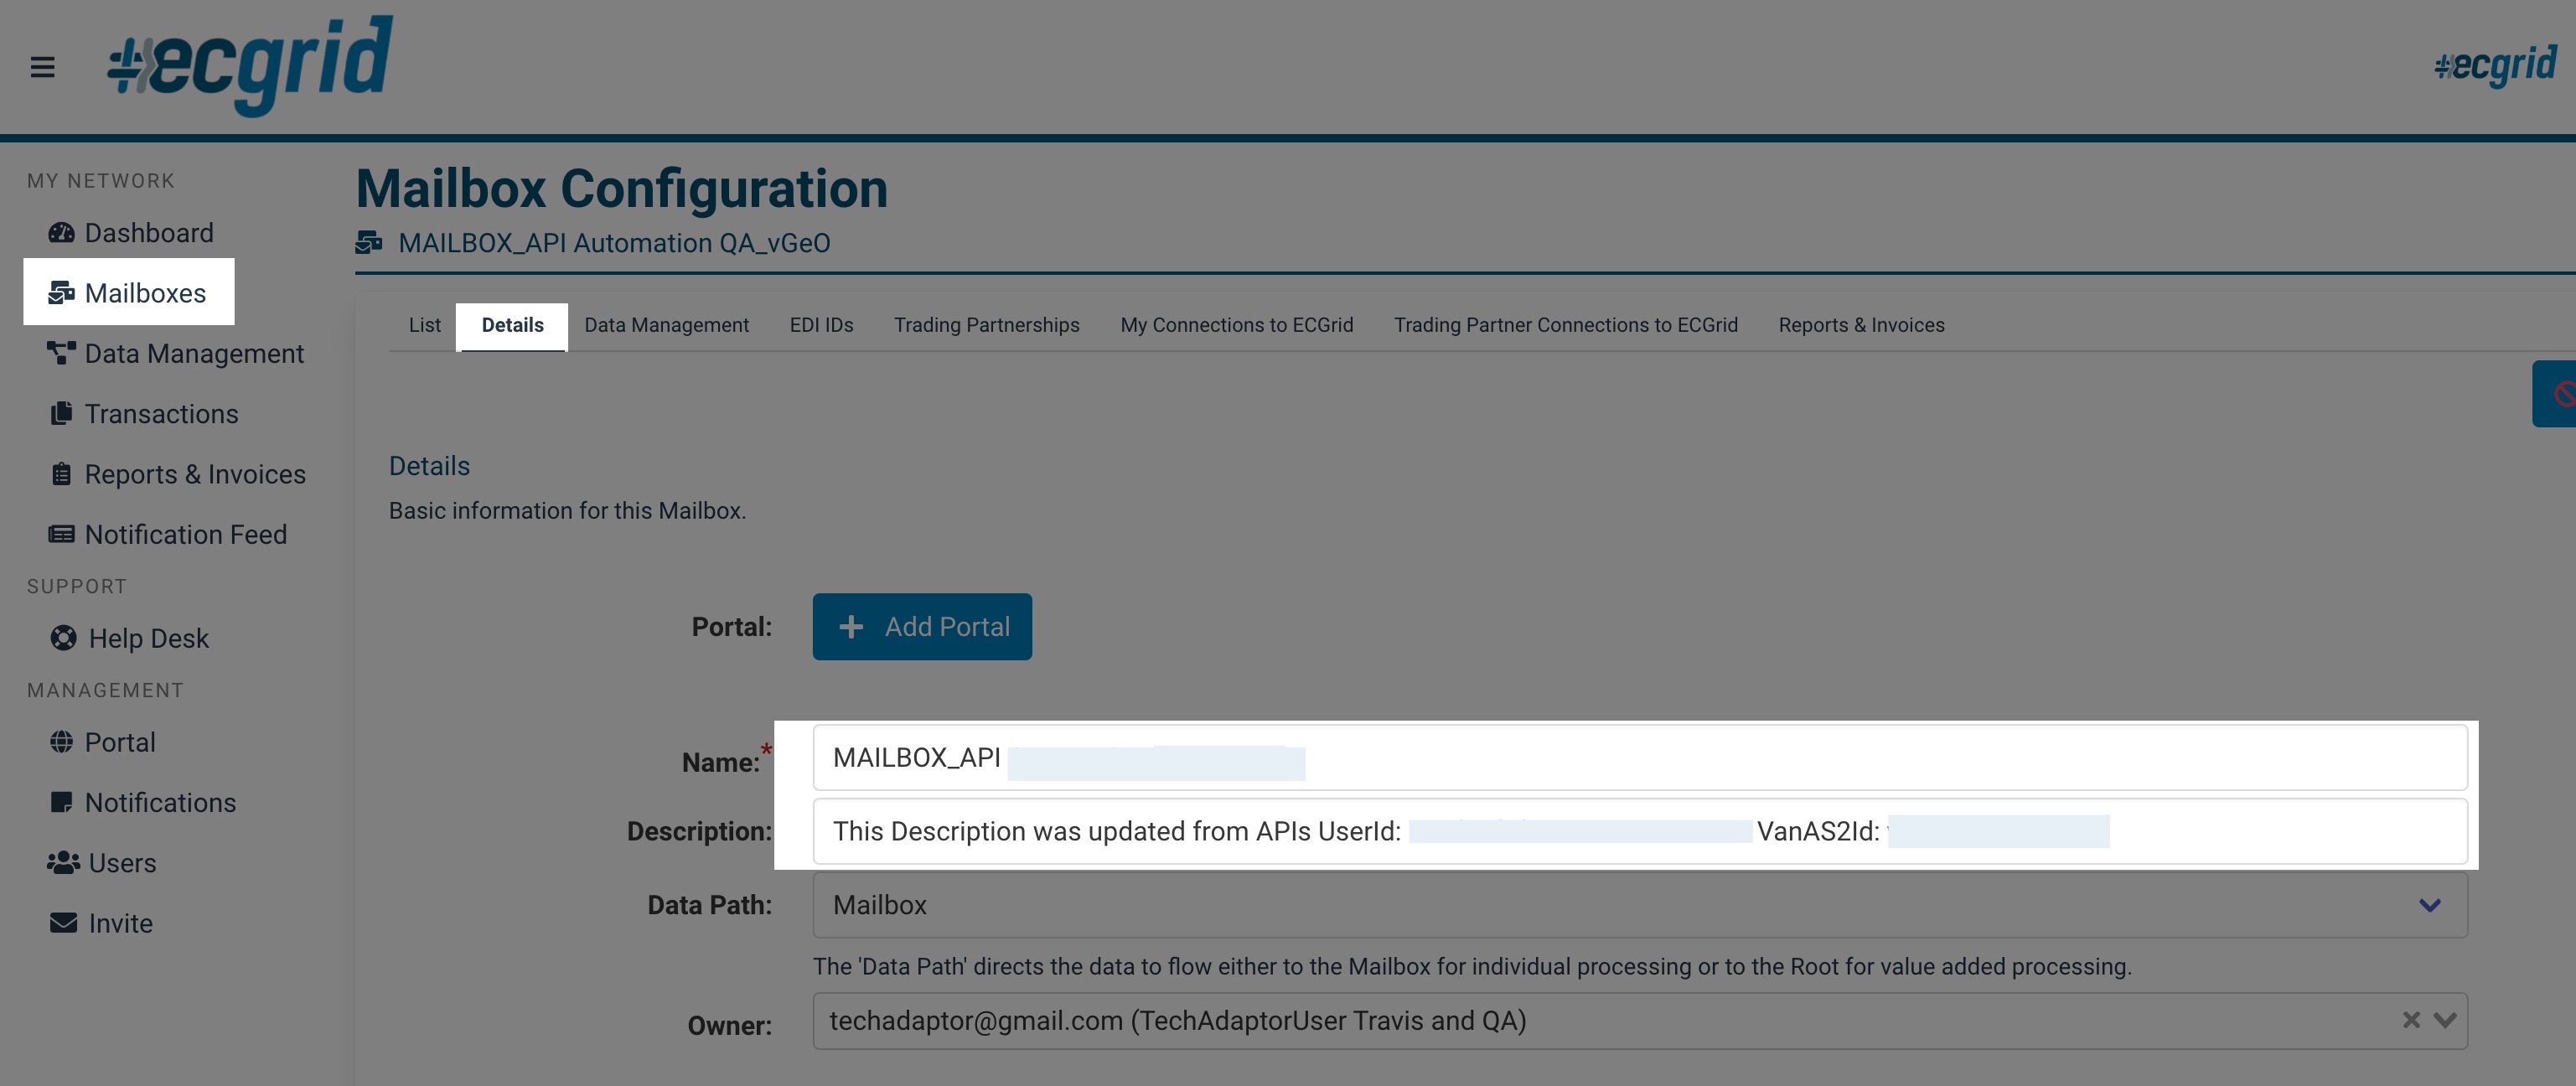The height and width of the screenshot is (1086, 2576).
Task: Open the Notification Feed
Action: (185, 534)
